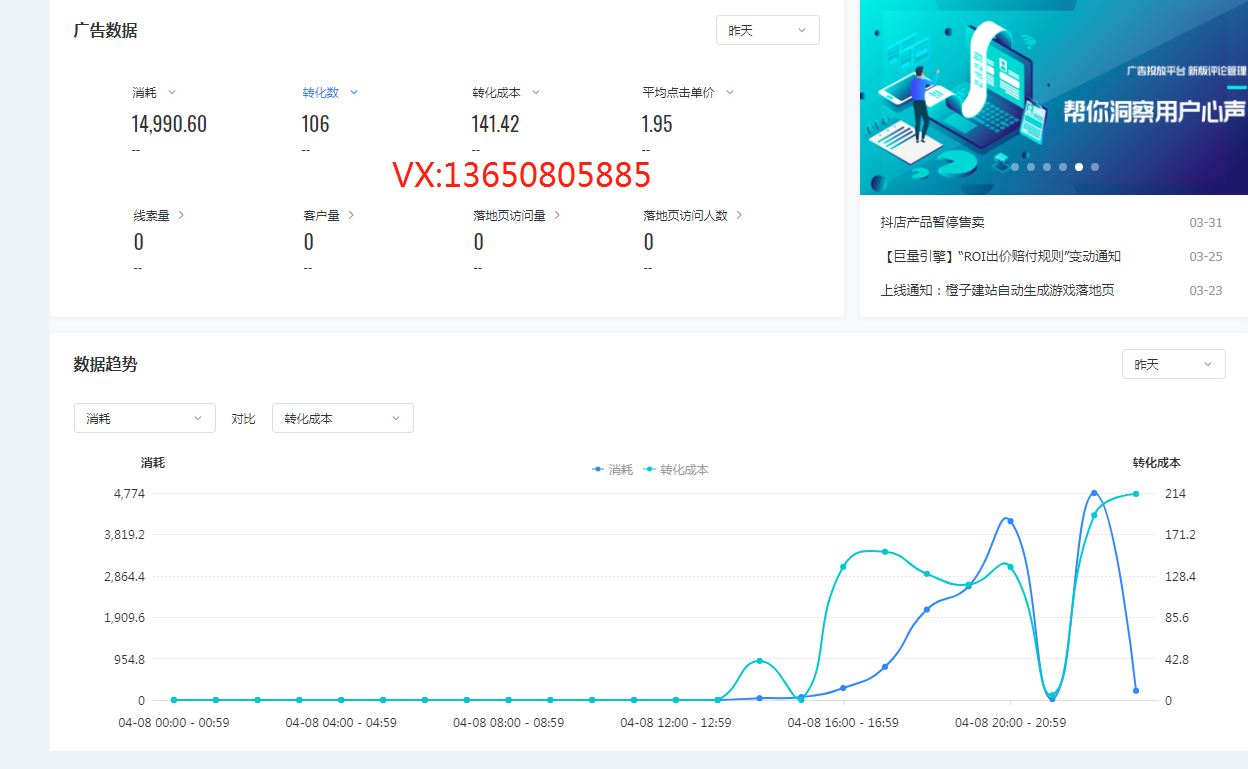This screenshot has height=769, width=1248.
Task: Click the 转化成本 peak point at 214
Action: [1136, 494]
